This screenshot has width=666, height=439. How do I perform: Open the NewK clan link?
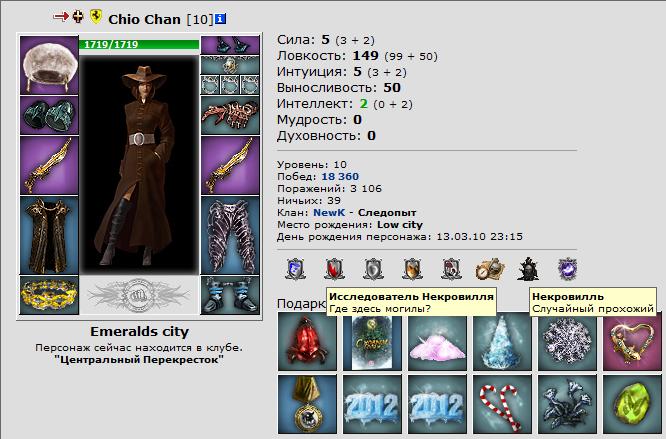[329, 212]
